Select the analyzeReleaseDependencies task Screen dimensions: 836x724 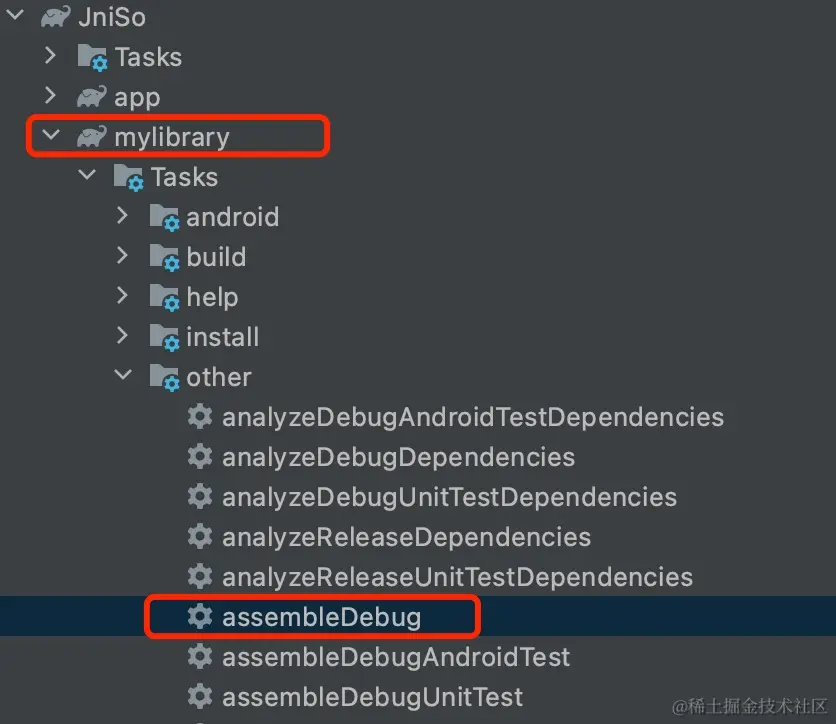click(406, 537)
